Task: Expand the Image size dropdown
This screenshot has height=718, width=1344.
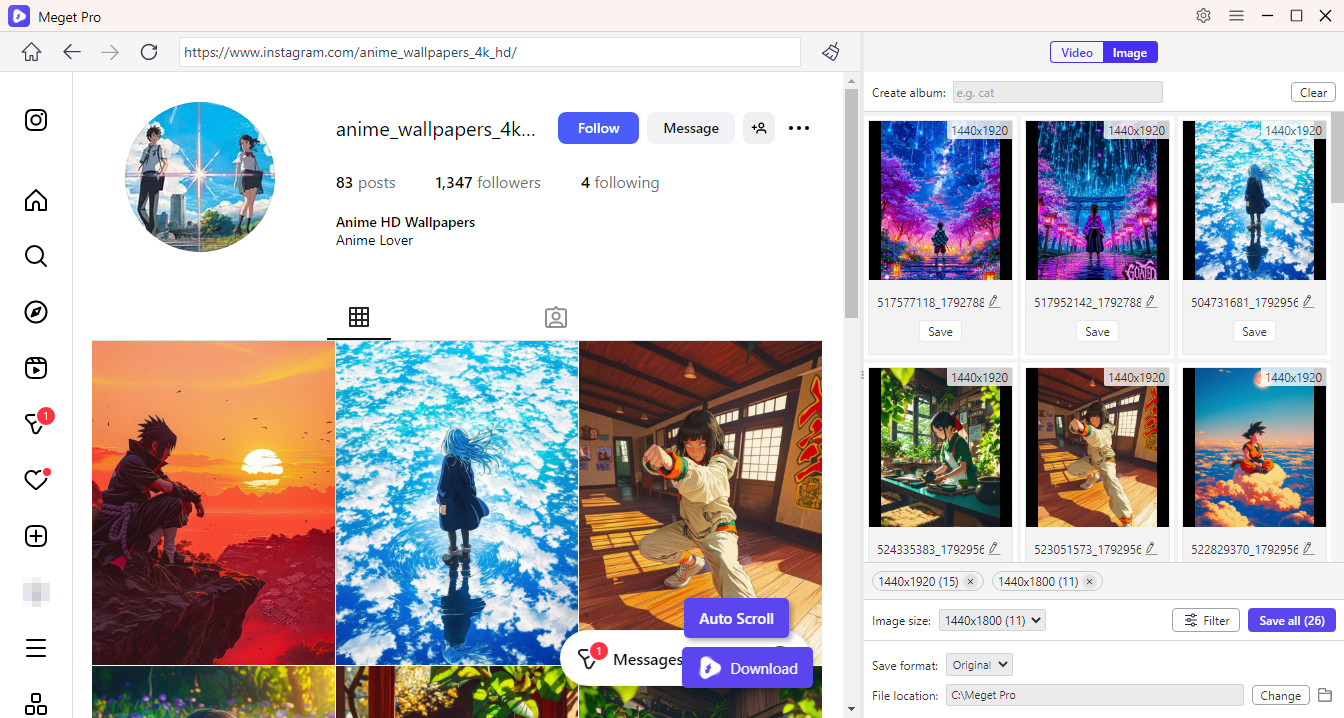Action: tap(992, 621)
